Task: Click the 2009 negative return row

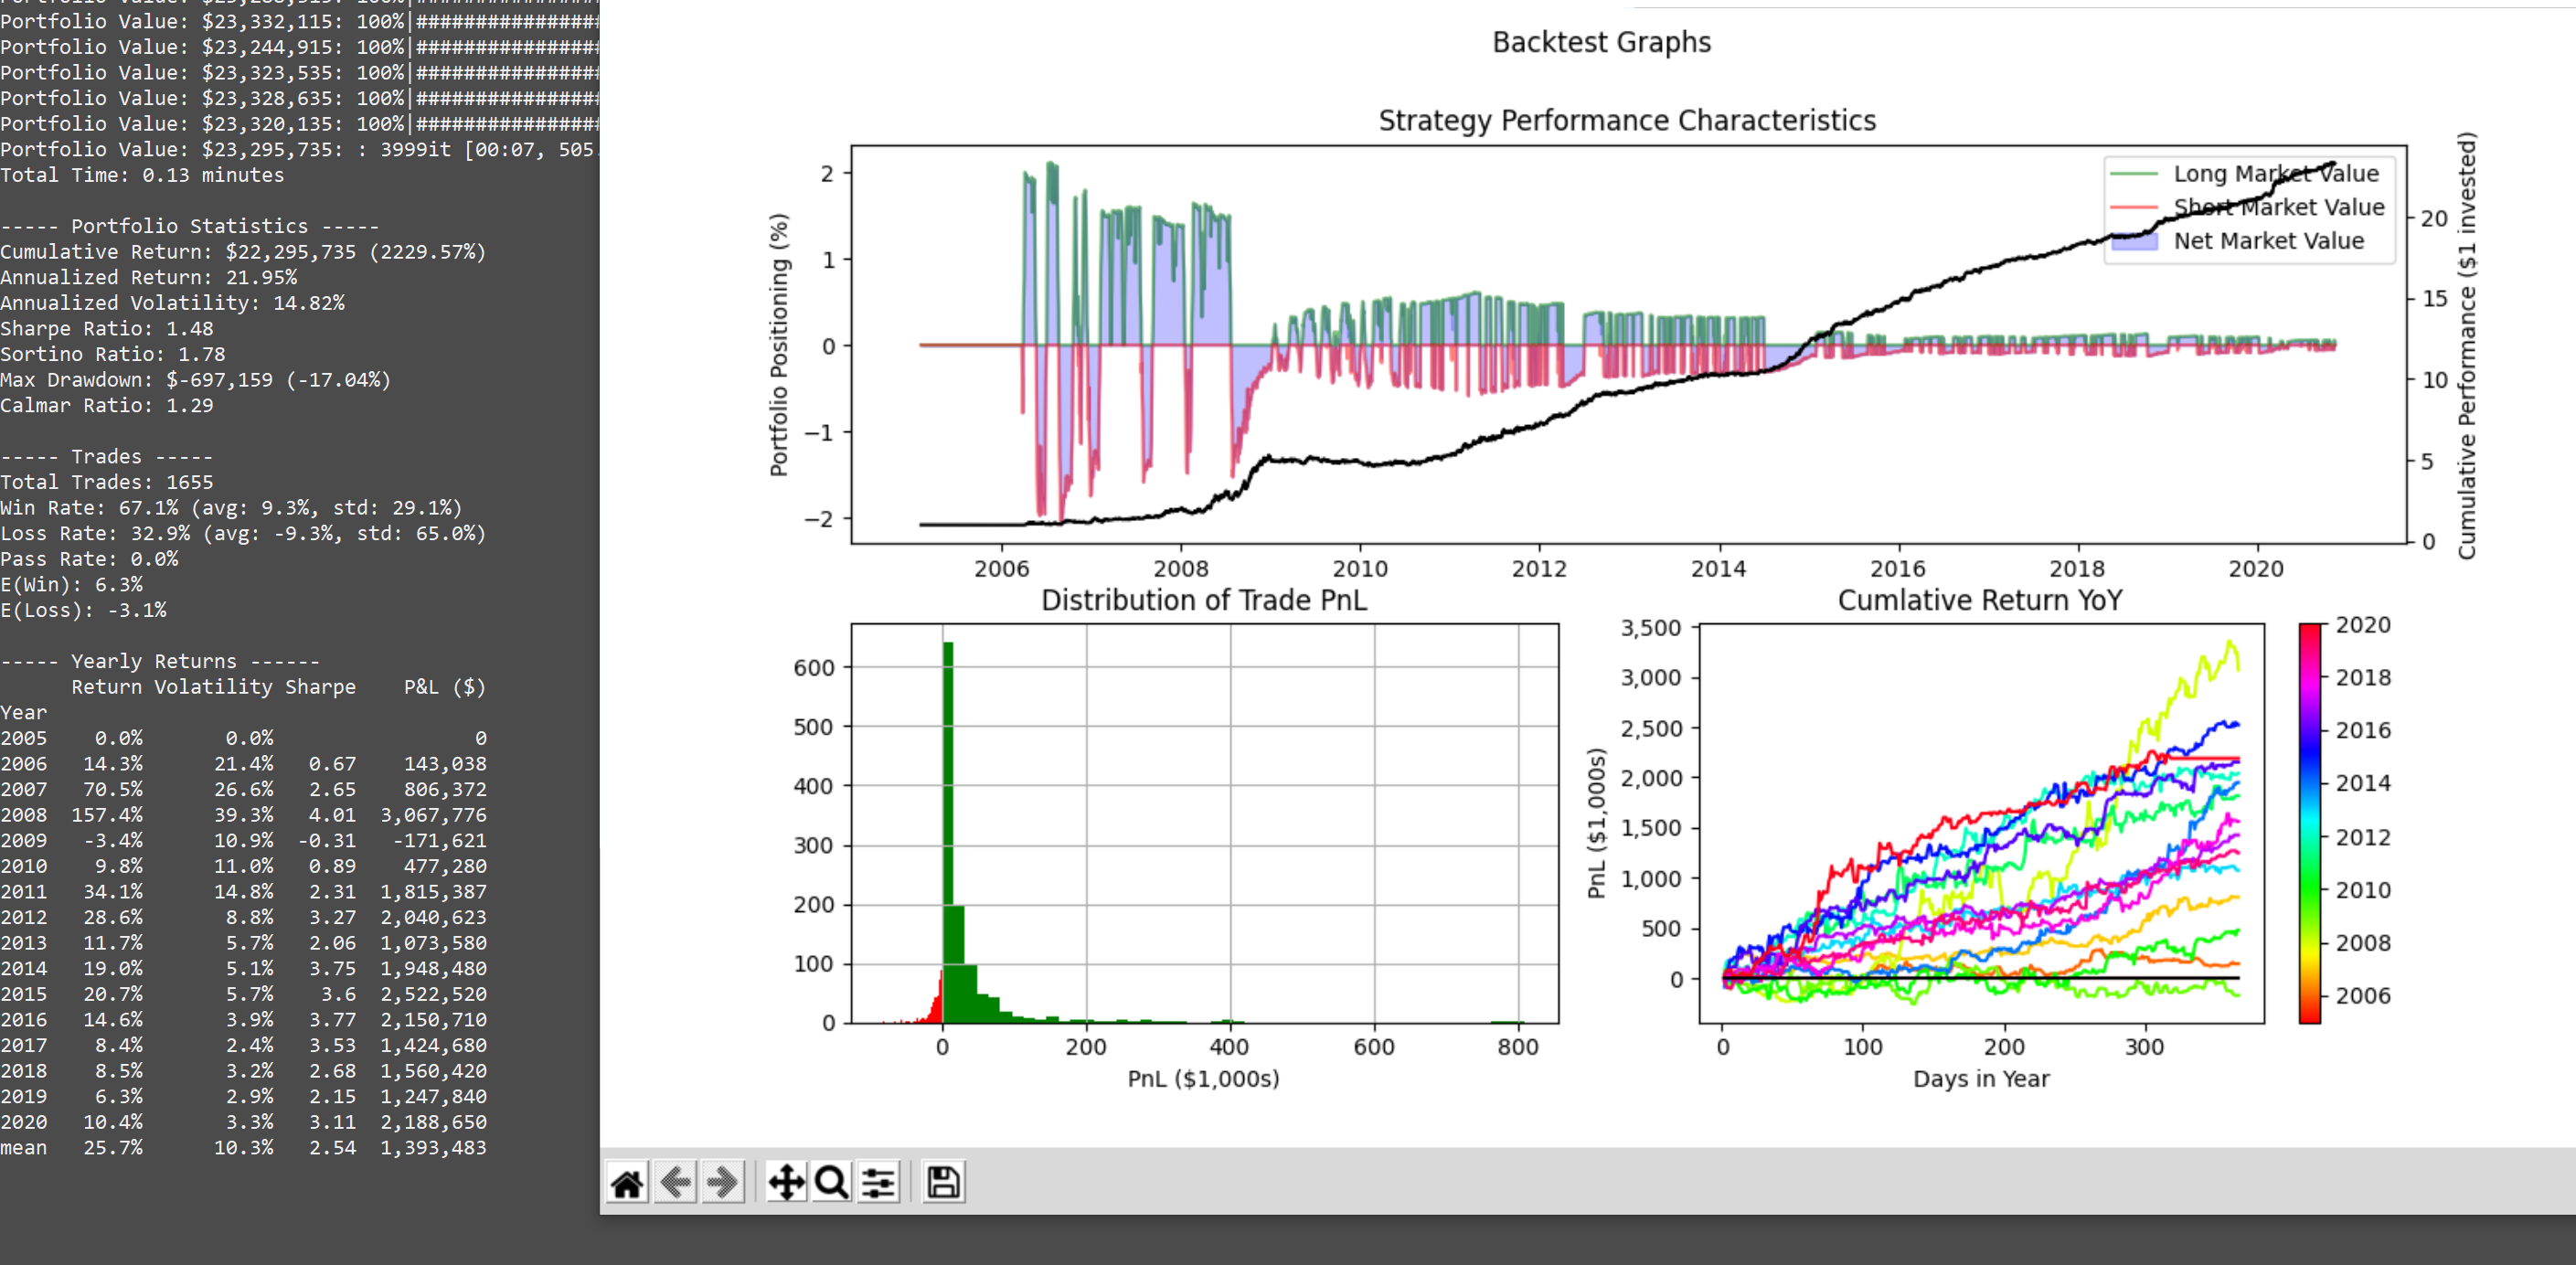Action: [243, 840]
